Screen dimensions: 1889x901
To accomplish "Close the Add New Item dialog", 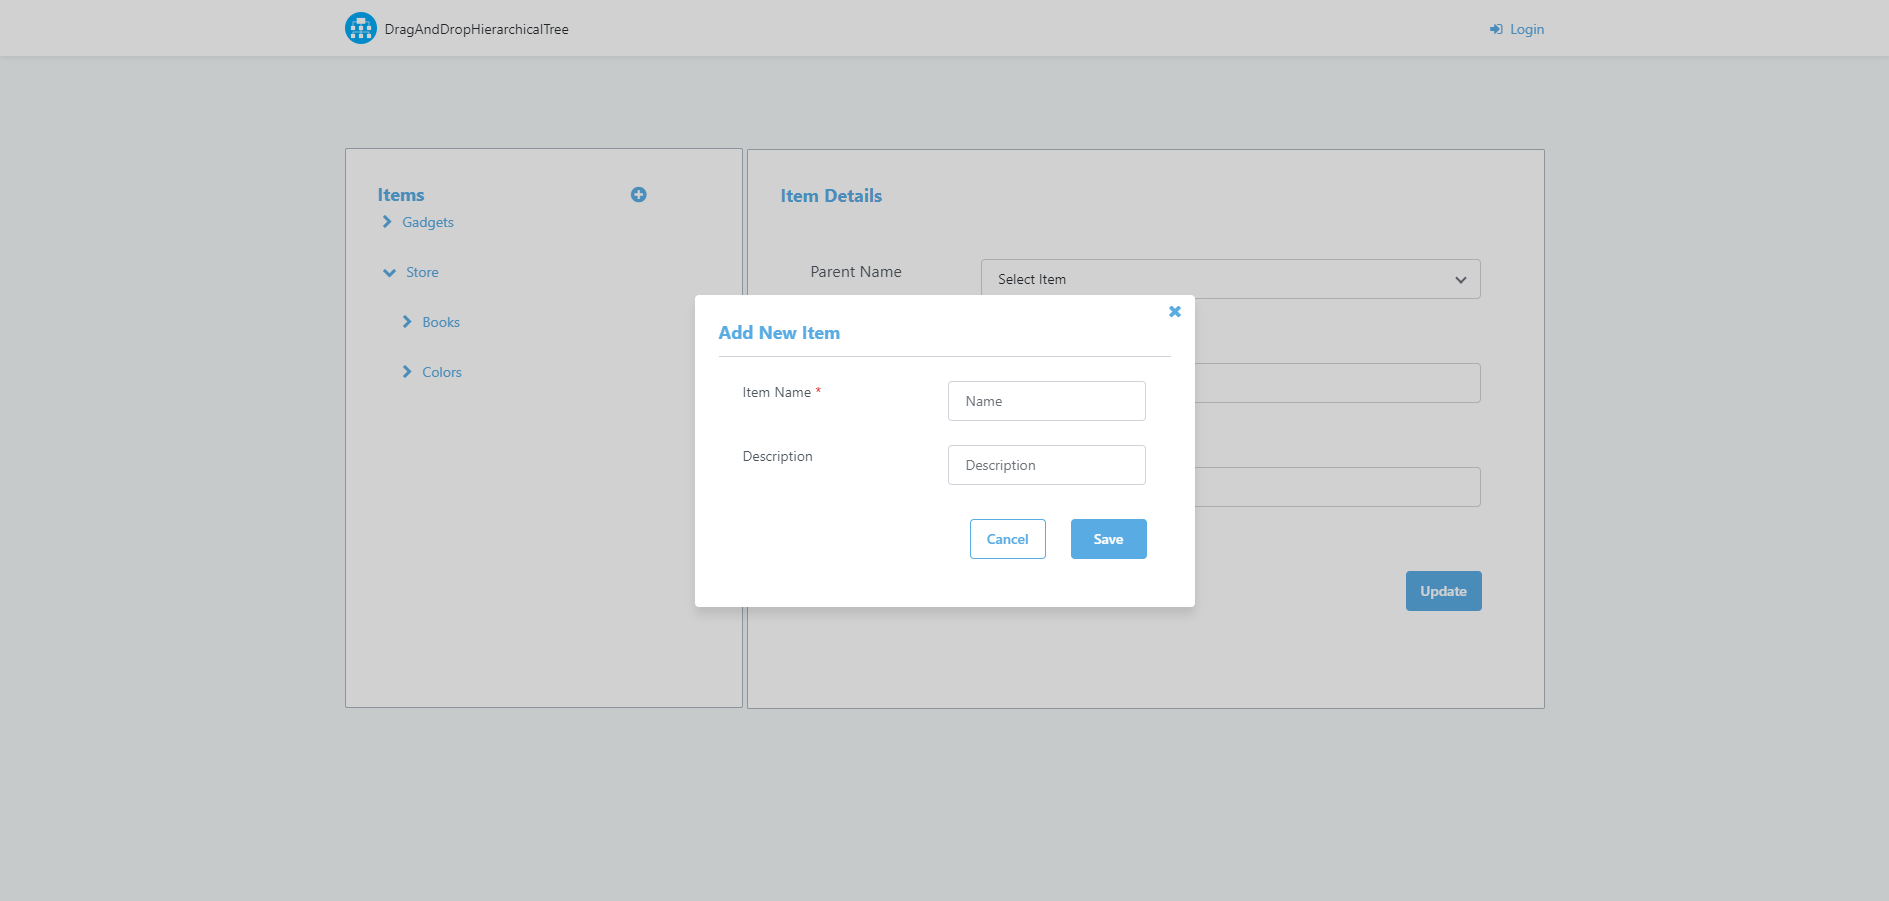I will pos(1174,311).
